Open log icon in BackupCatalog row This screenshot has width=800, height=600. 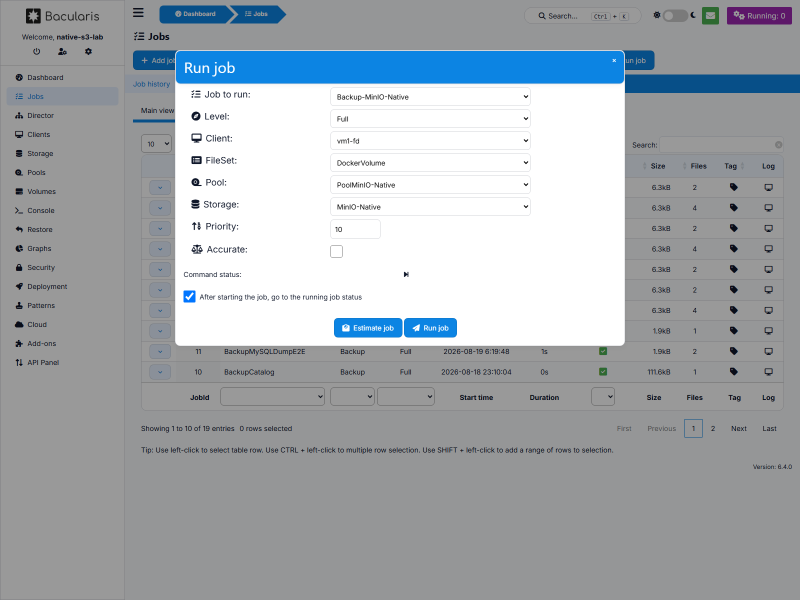pyautogui.click(x=768, y=371)
